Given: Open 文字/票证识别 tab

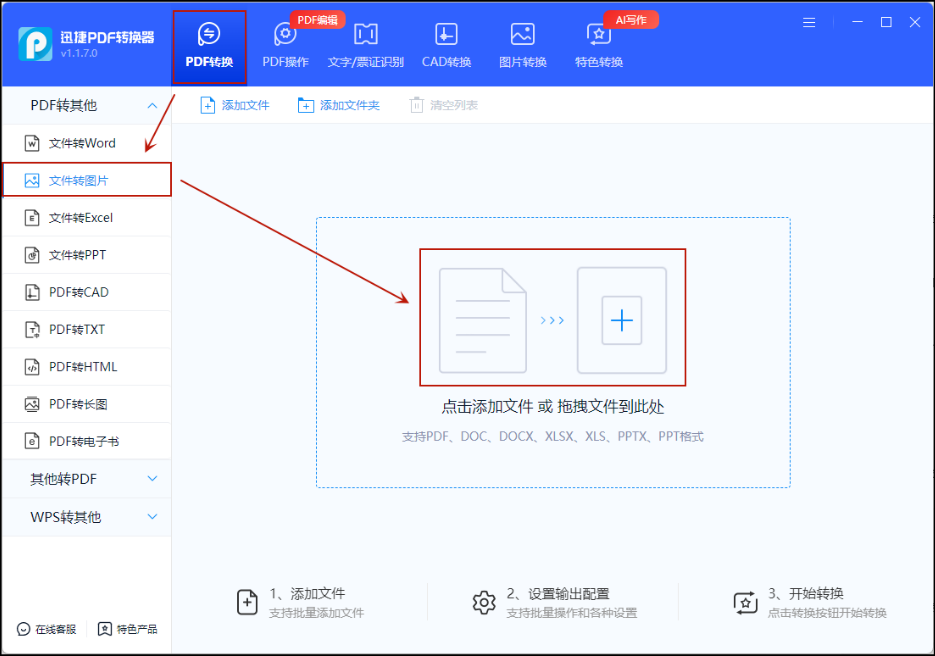Looking at the screenshot, I should click(366, 47).
